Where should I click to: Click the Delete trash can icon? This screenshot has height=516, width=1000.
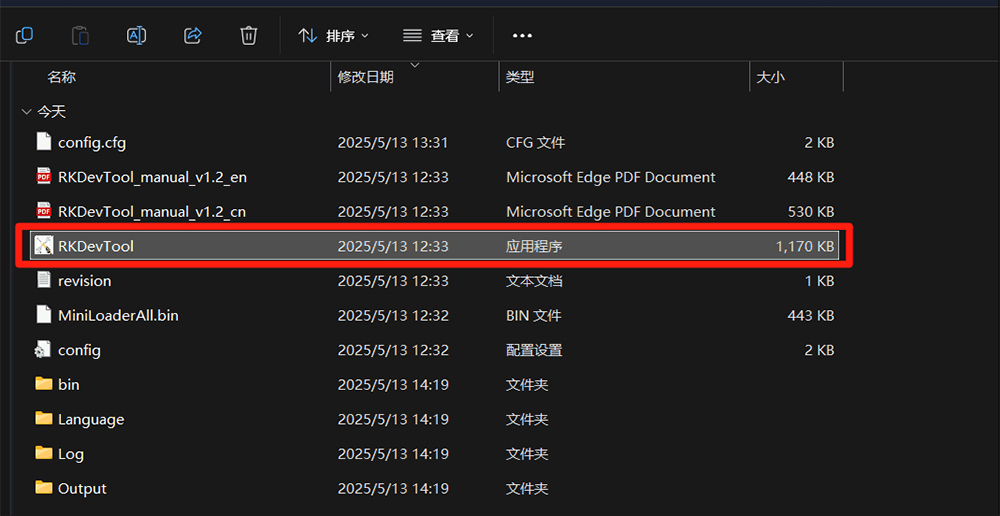coord(249,36)
